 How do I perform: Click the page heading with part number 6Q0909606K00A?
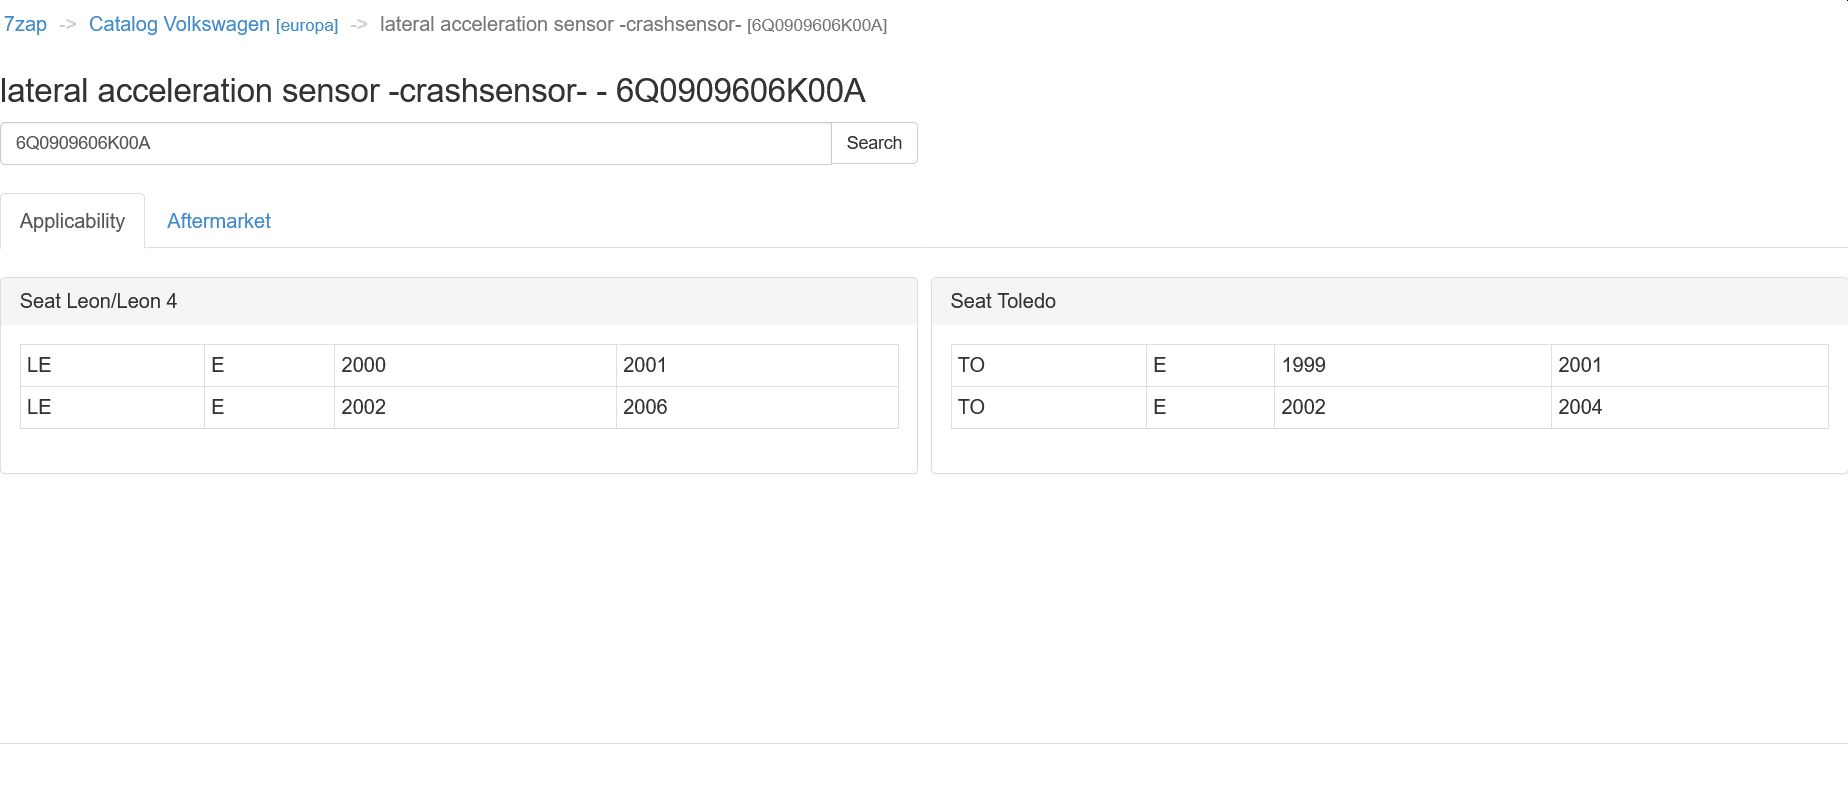click(x=432, y=91)
